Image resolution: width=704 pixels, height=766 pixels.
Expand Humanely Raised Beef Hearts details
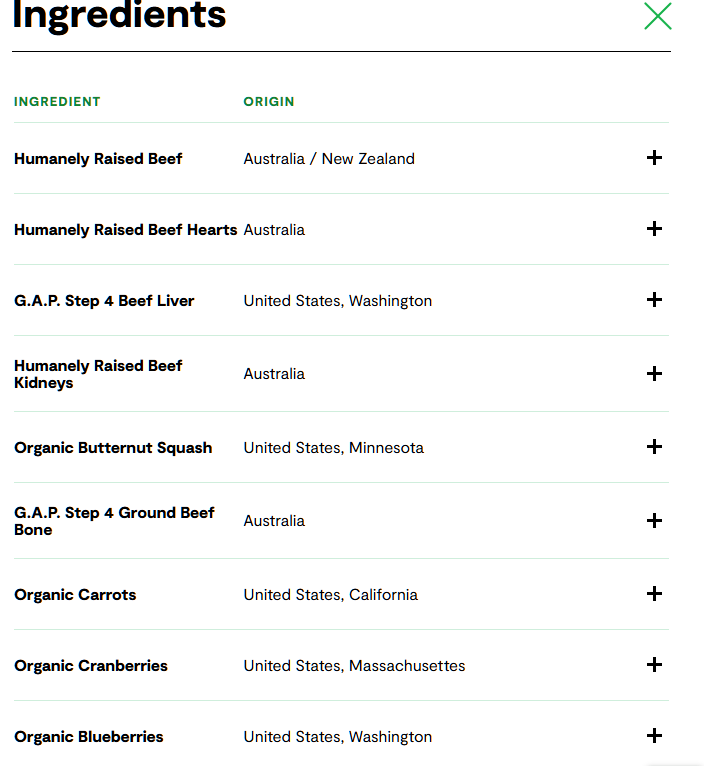(x=654, y=229)
